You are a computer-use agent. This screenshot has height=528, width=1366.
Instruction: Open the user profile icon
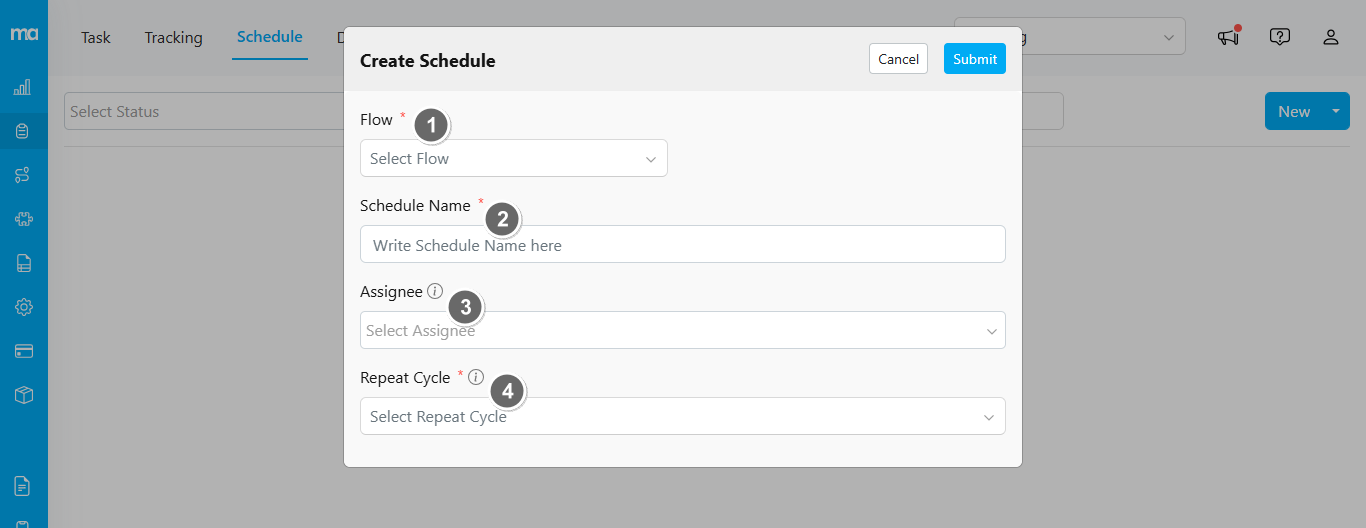[x=1330, y=37]
